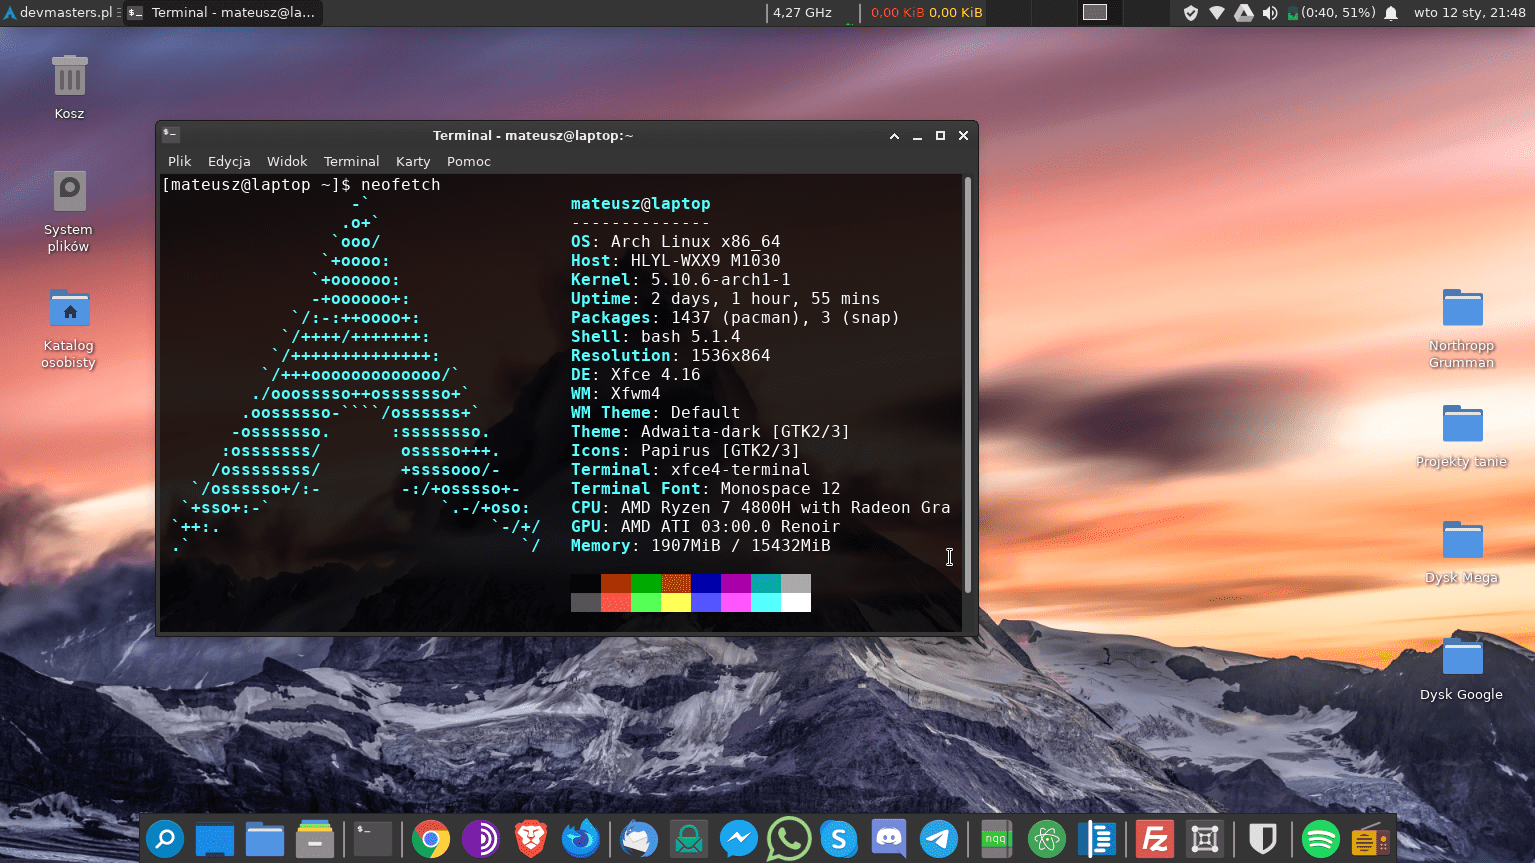Open the green padlock envelope mail app
1535x863 pixels.
pyautogui.click(x=689, y=839)
